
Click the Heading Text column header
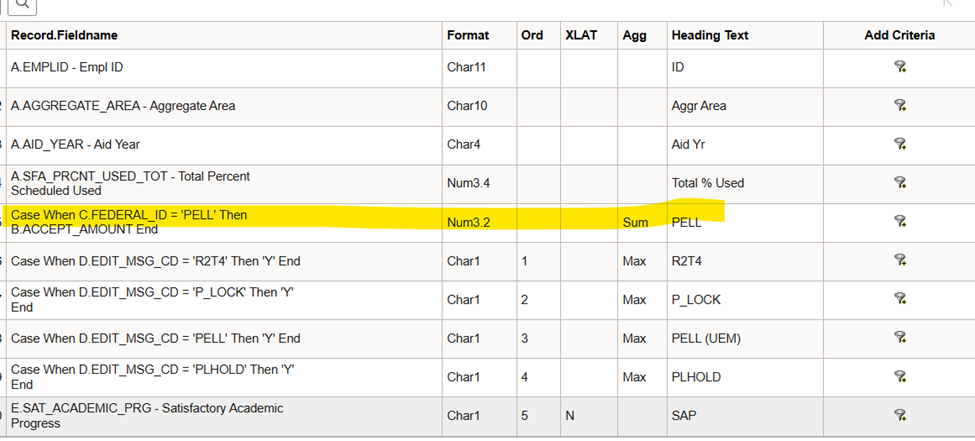click(x=710, y=35)
